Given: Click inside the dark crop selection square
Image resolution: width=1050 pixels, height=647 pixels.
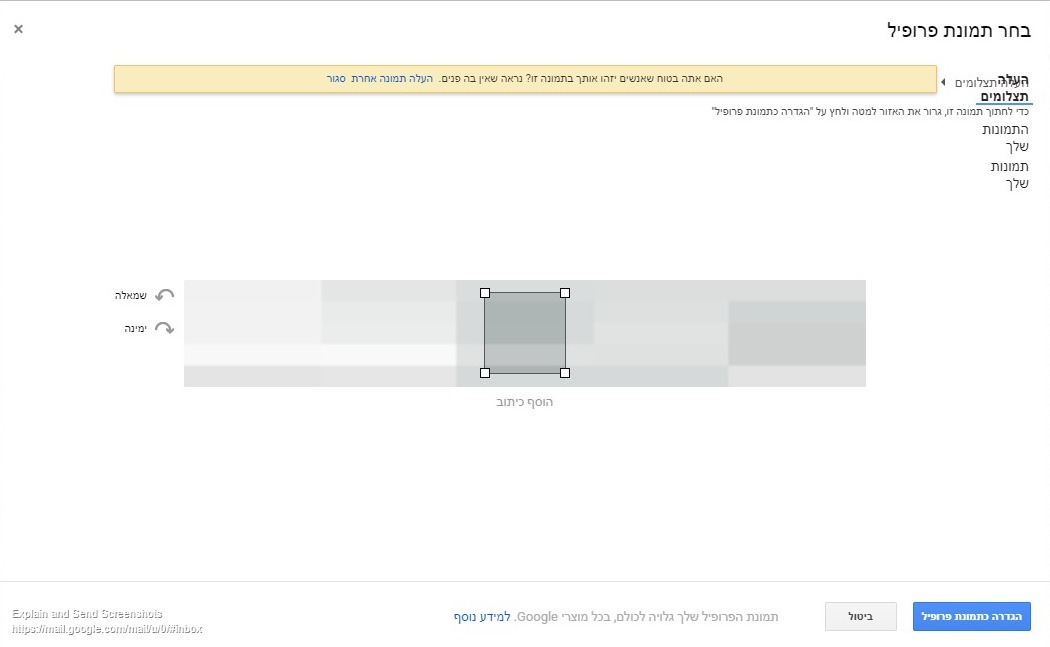Looking at the screenshot, I should click(525, 333).
